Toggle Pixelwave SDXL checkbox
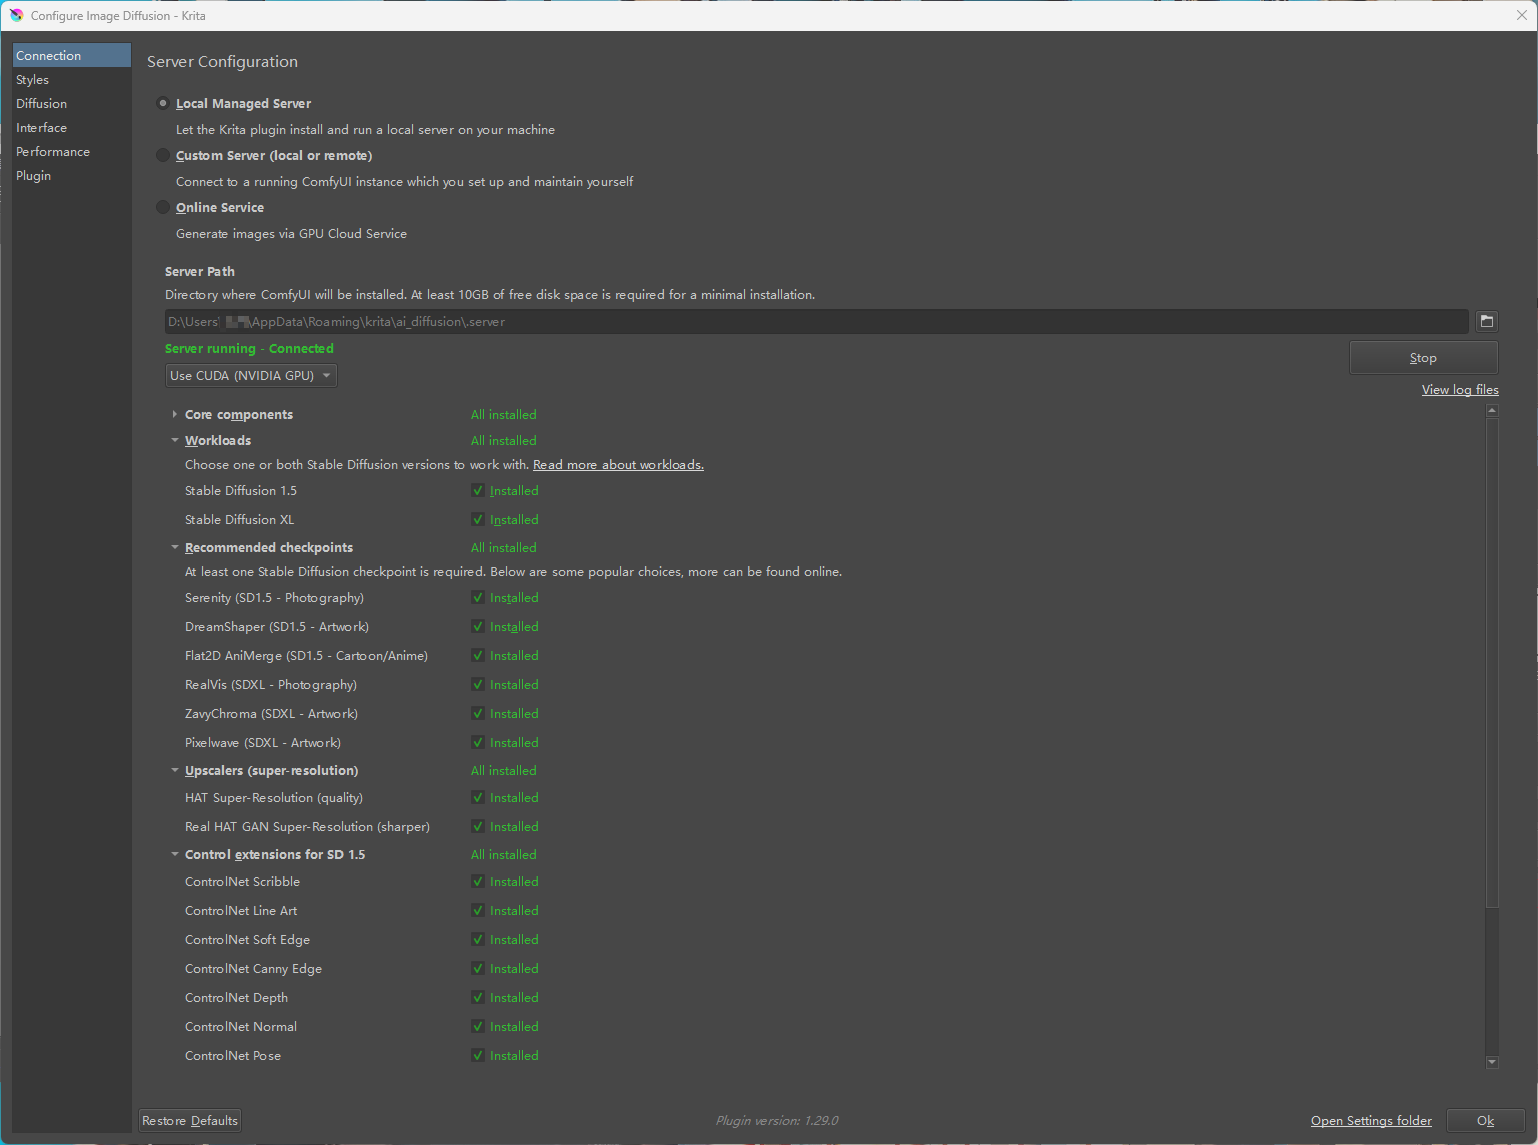Viewport: 1538px width, 1145px height. point(478,743)
